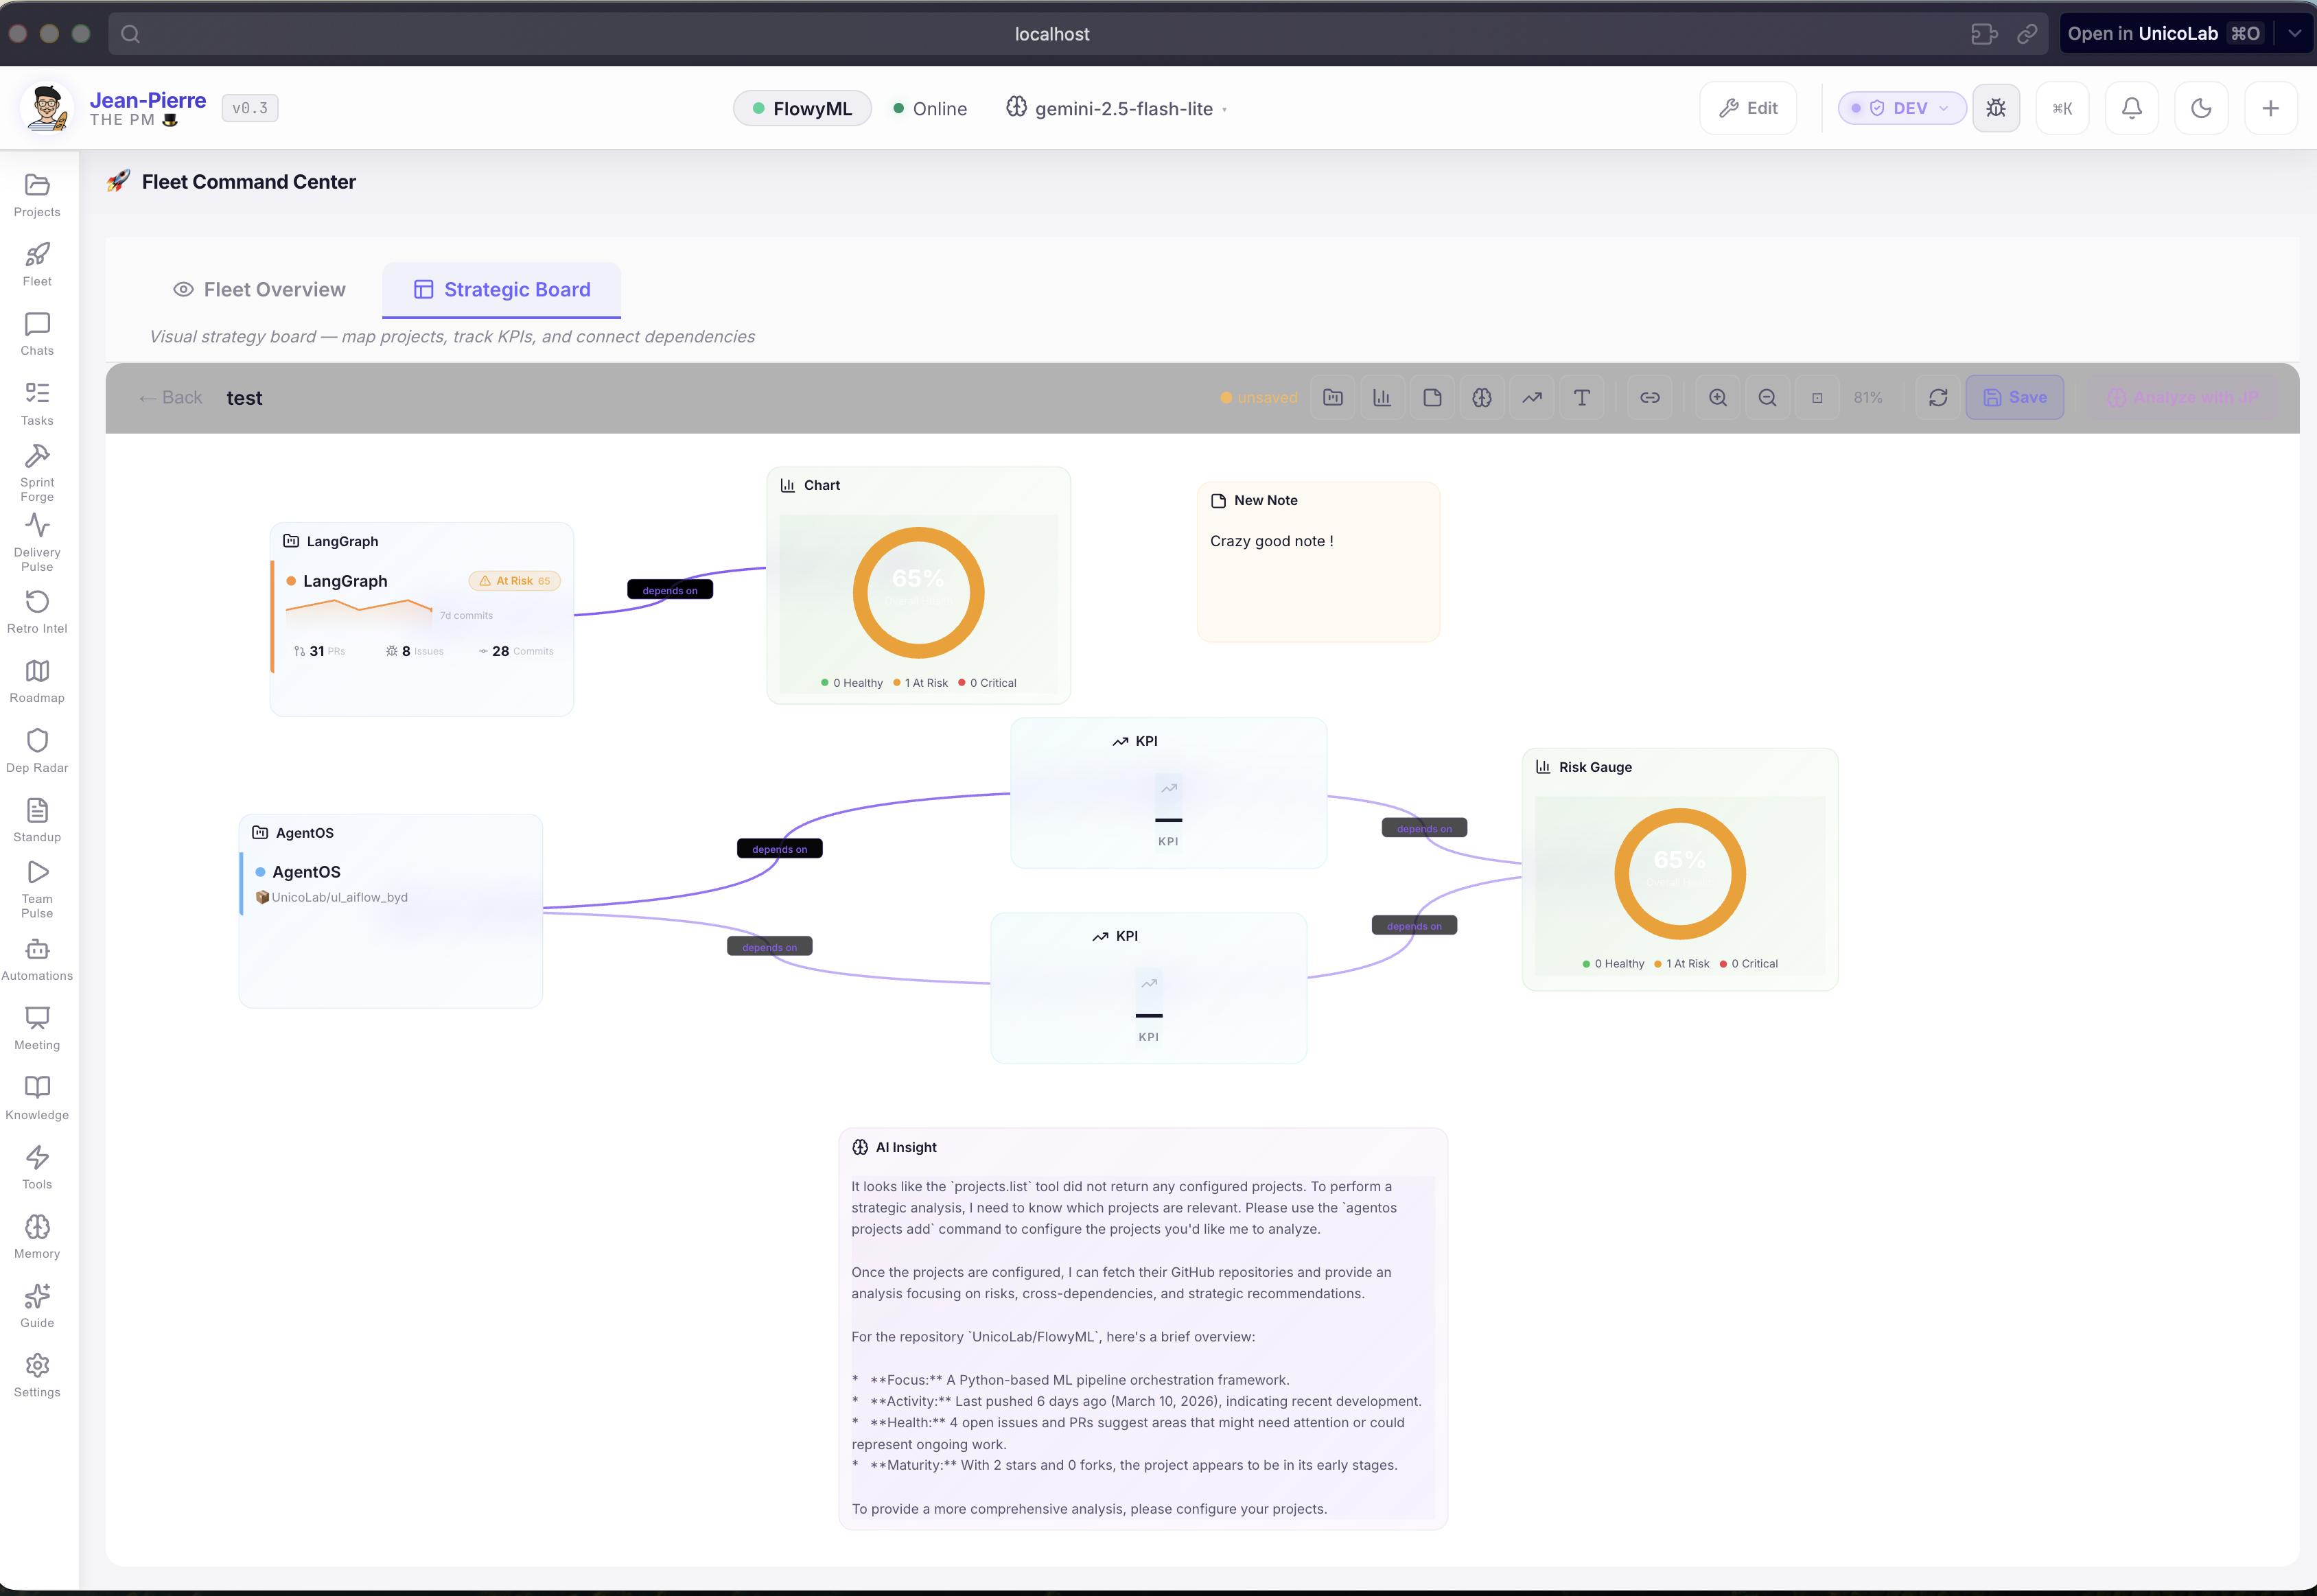Click the link connector tool
This screenshot has width=2317, height=1596.
(x=1650, y=398)
